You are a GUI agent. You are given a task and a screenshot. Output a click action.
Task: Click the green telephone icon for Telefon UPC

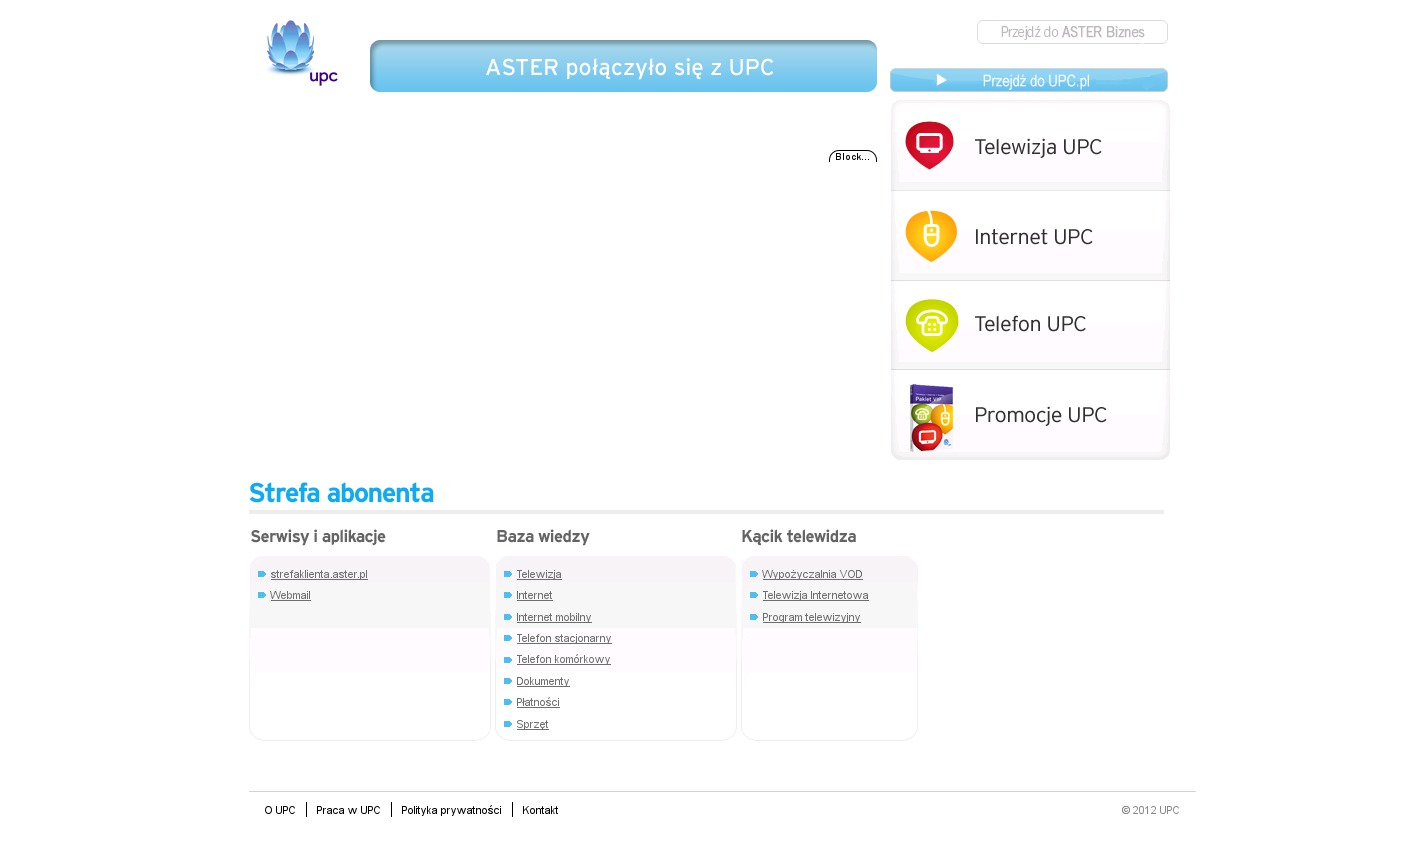pos(931,325)
